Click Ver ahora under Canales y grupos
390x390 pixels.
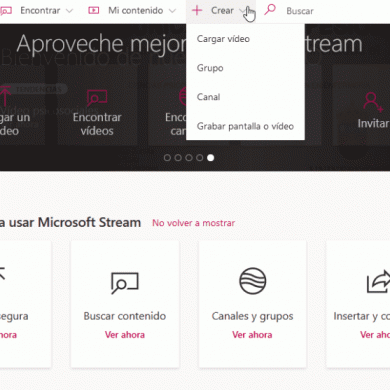pos(252,335)
